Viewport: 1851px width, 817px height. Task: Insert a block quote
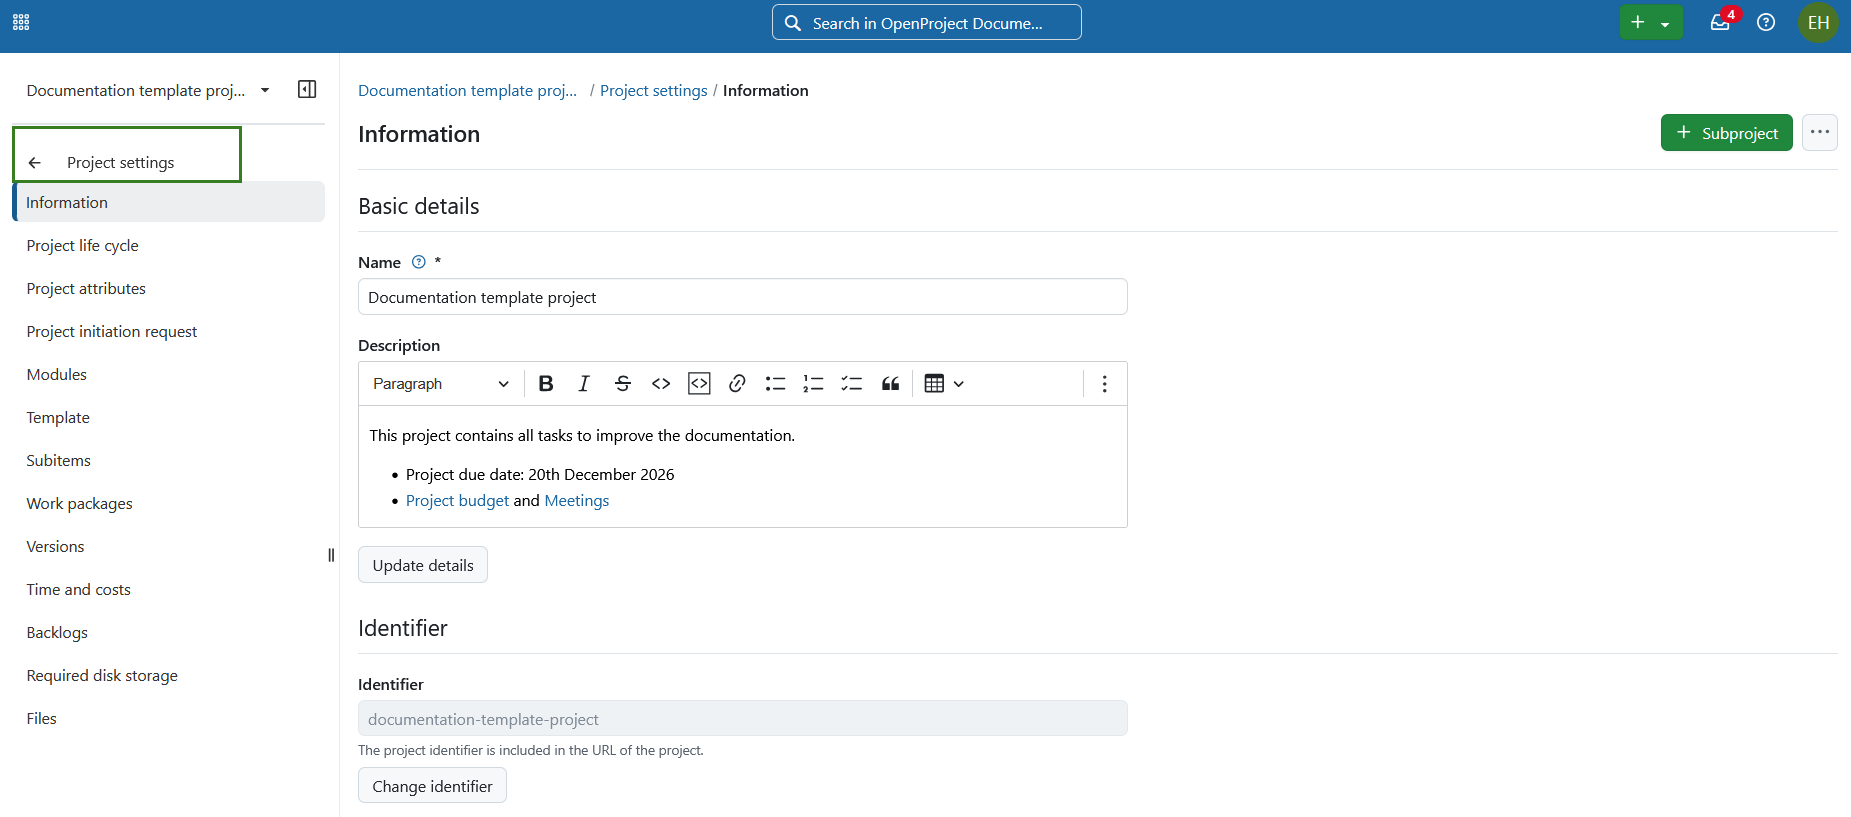tap(890, 383)
